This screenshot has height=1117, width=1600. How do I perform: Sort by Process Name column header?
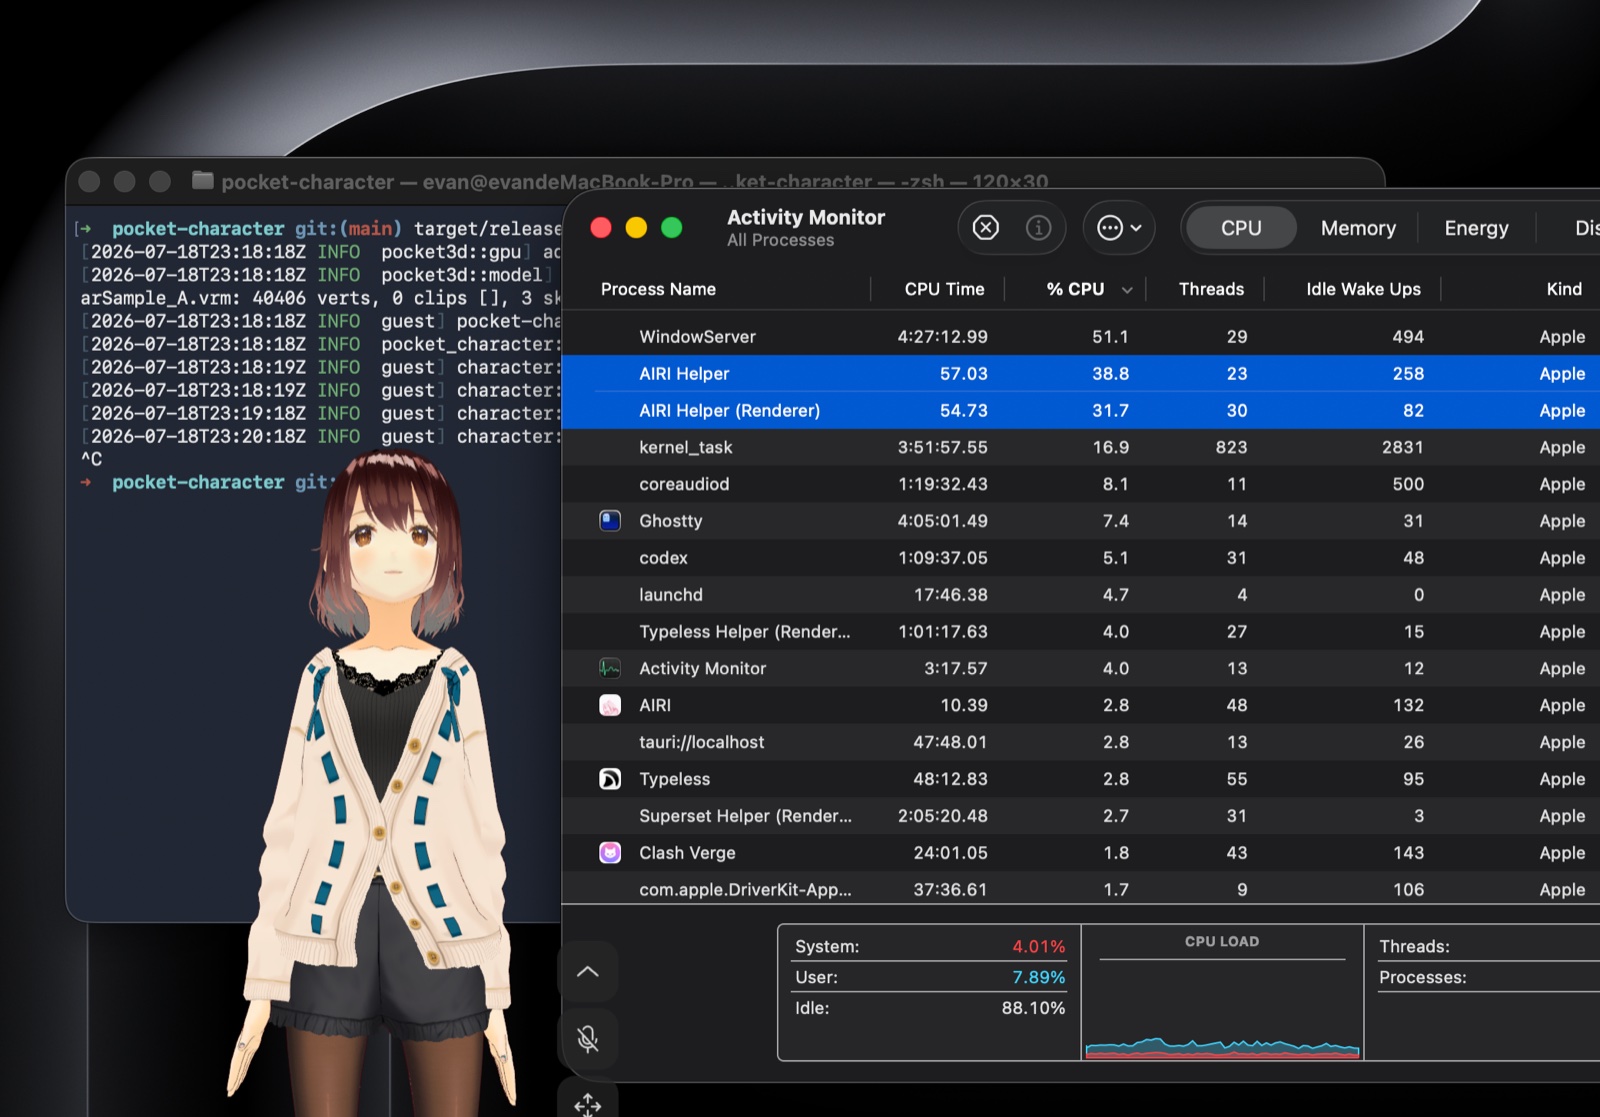point(658,289)
